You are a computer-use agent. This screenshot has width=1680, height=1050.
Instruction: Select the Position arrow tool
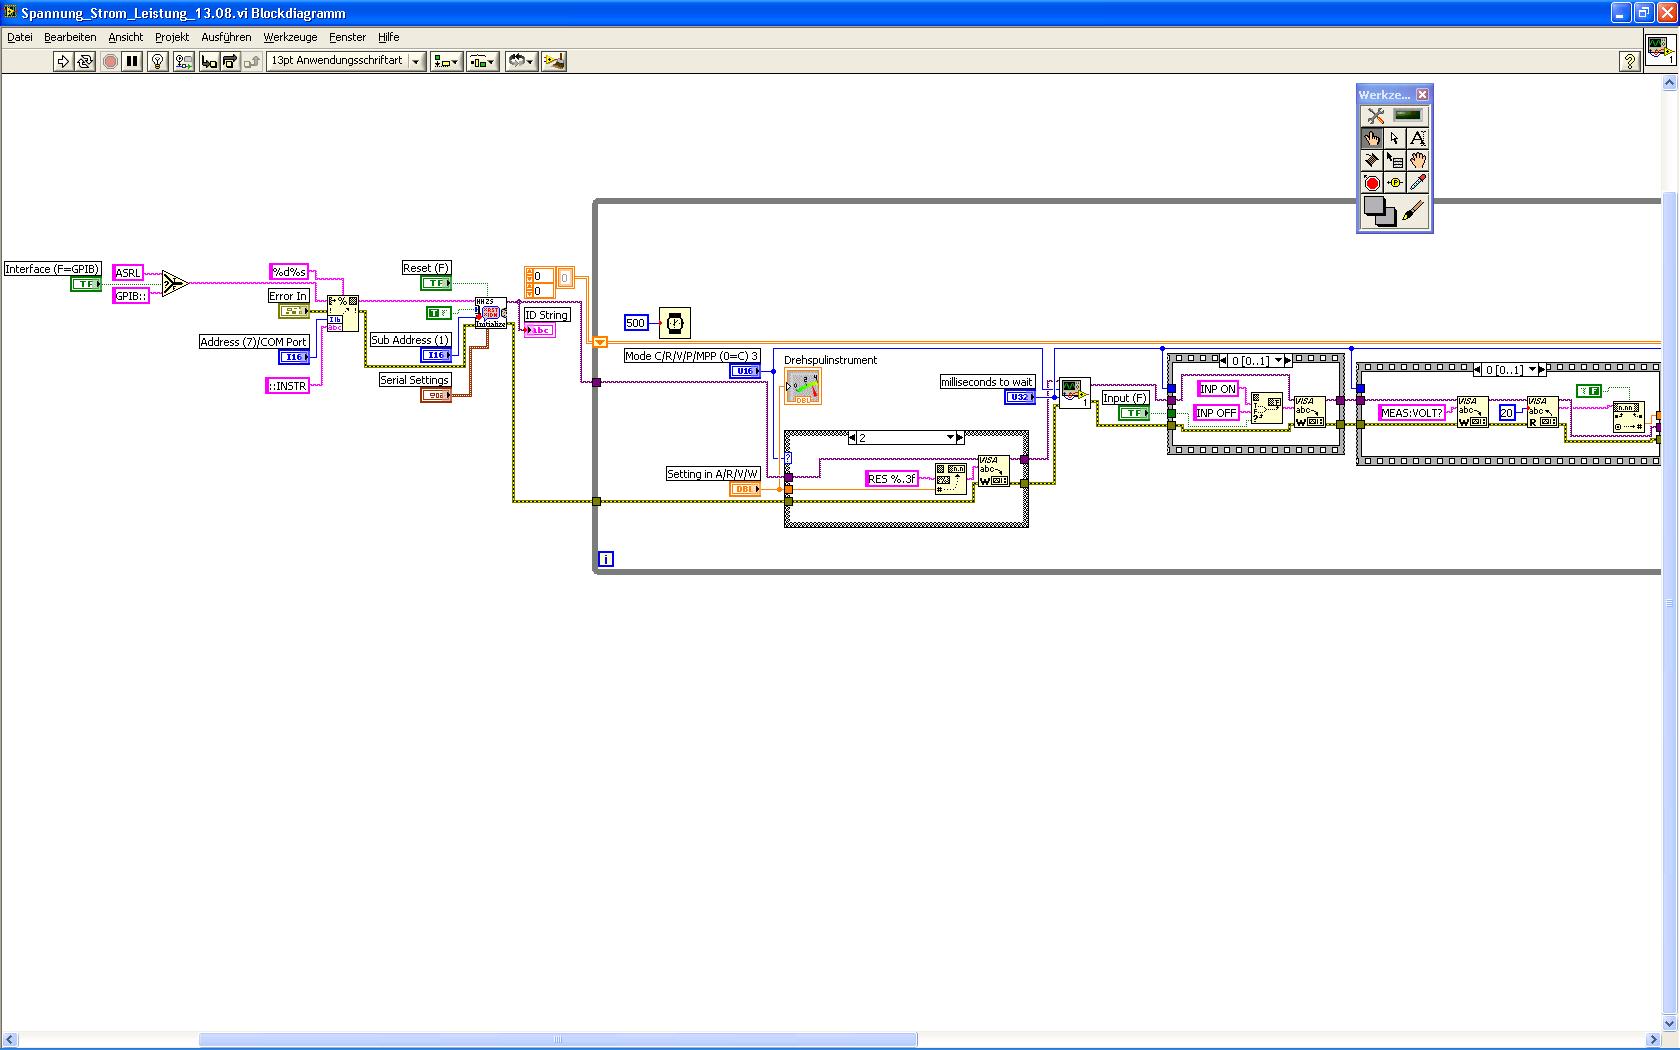[1395, 138]
